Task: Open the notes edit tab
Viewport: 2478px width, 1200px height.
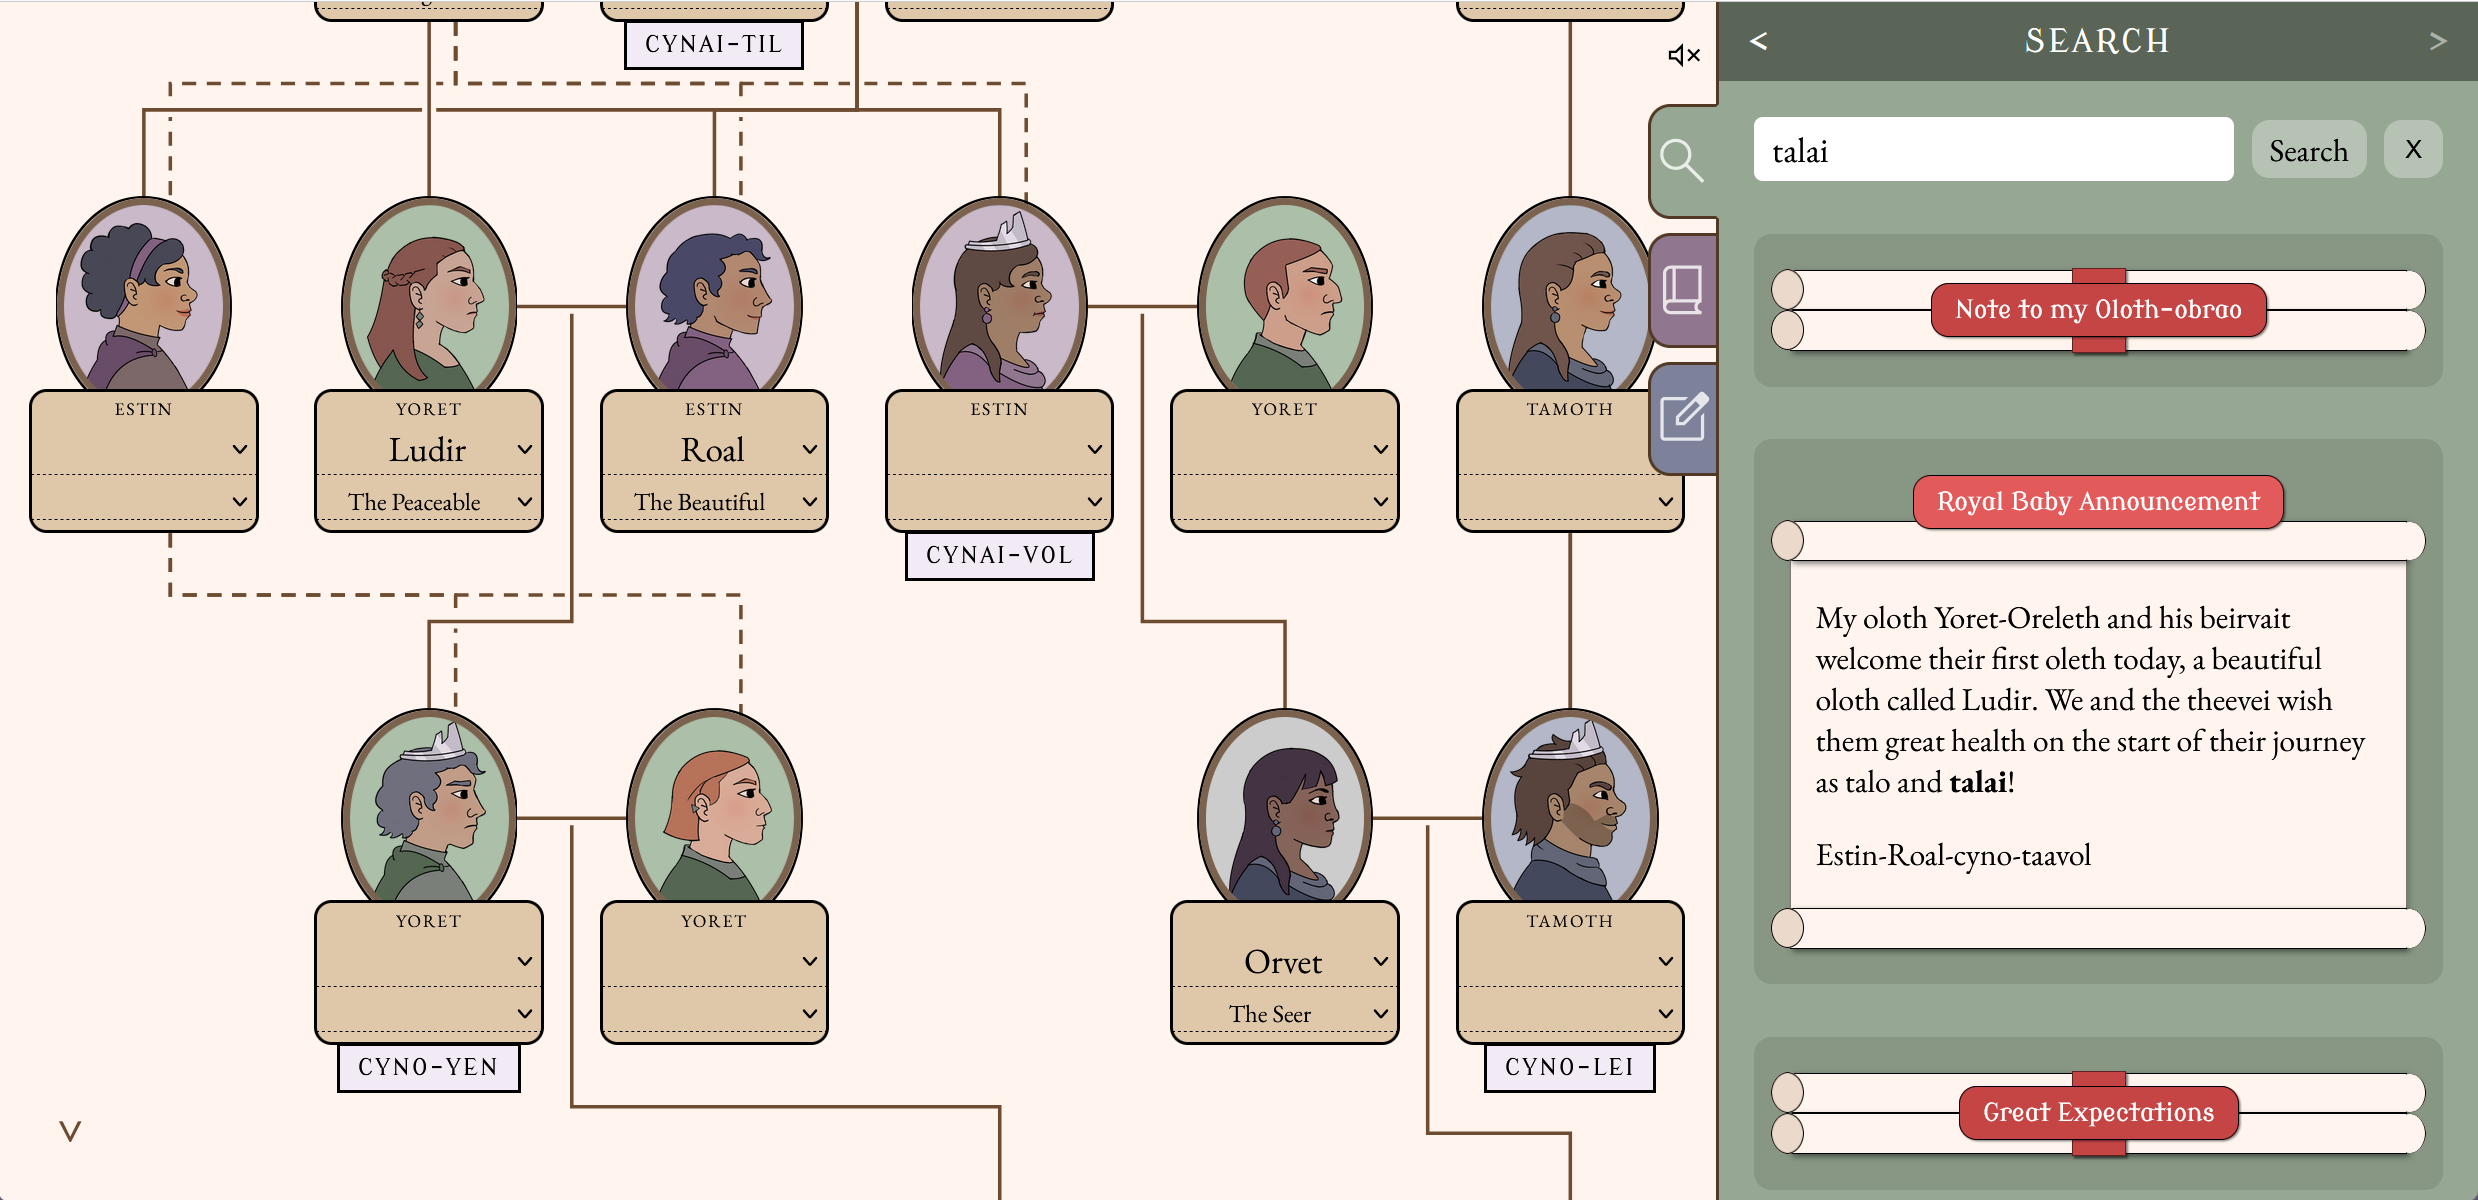Action: pyautogui.click(x=1683, y=418)
